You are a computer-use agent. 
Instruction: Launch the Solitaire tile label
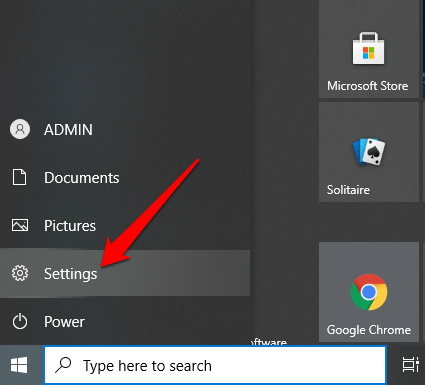(348, 190)
